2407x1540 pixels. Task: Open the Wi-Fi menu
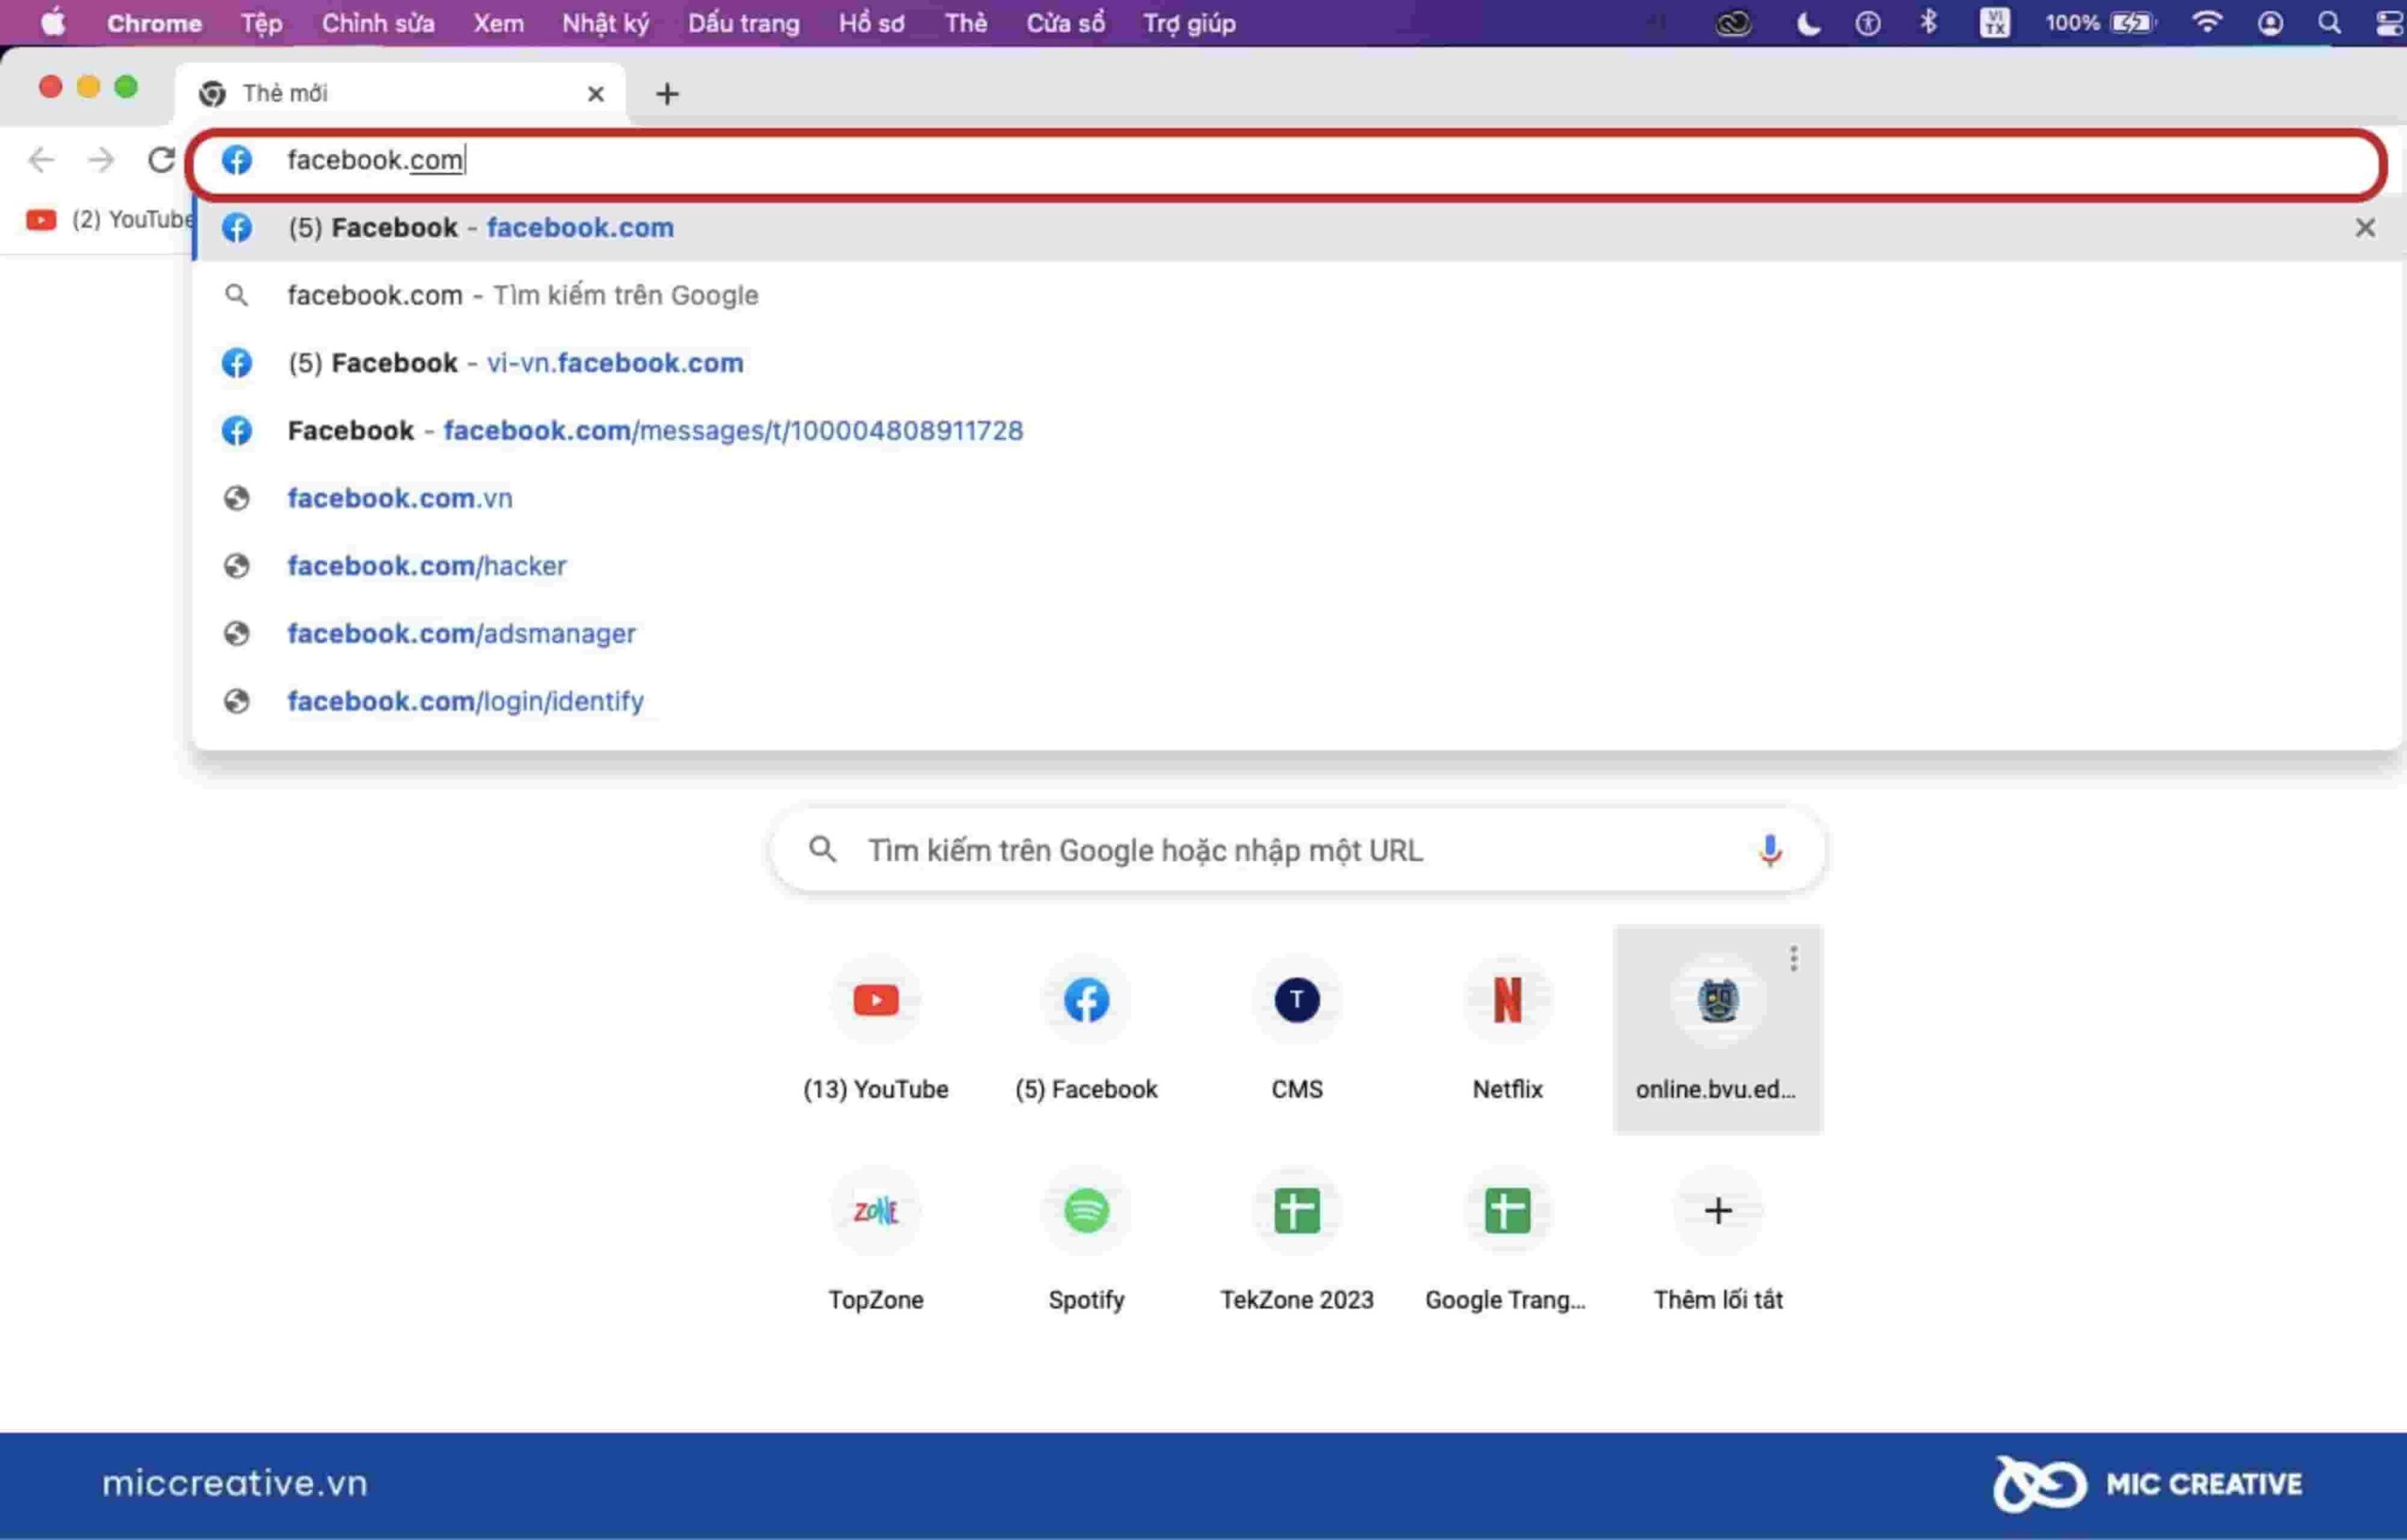point(2206,22)
